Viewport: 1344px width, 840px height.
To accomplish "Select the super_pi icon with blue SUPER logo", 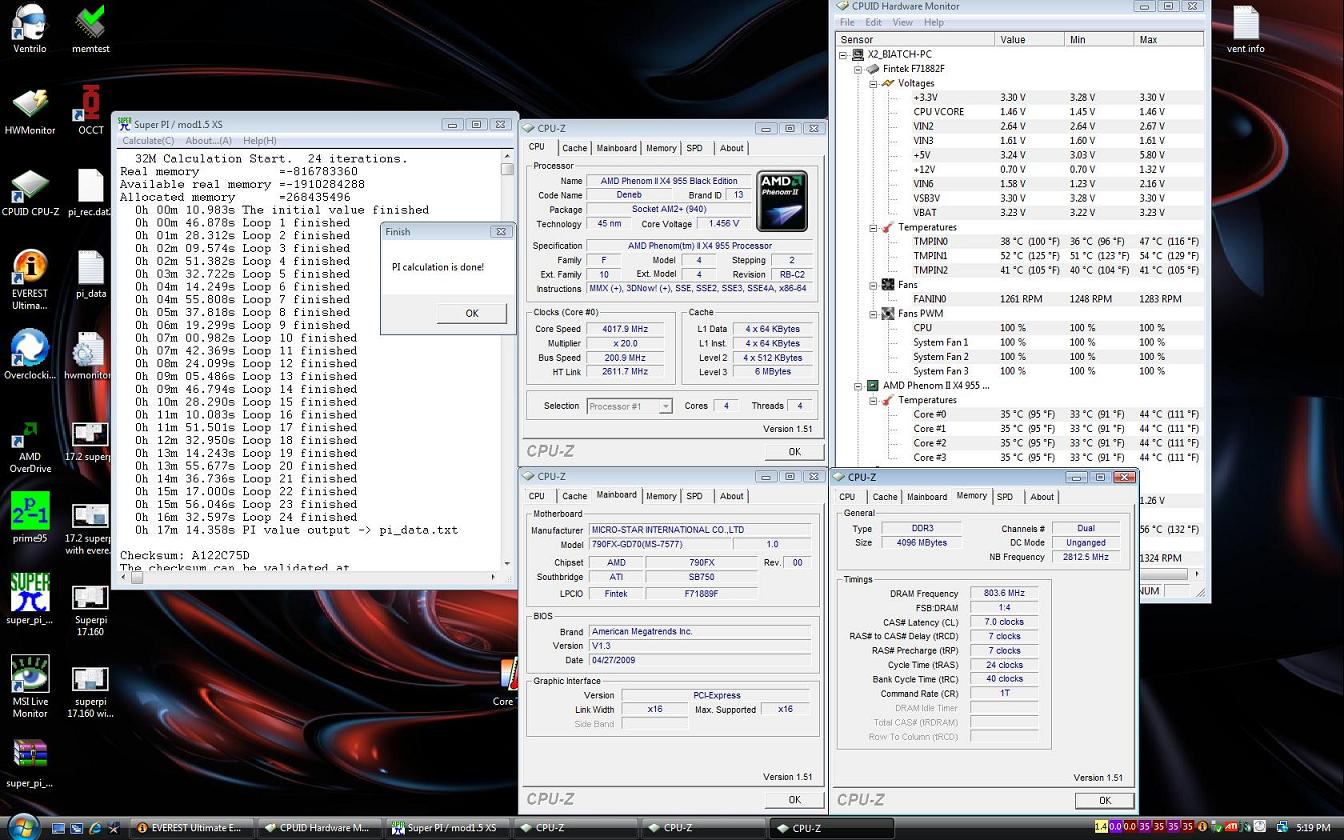I will tap(30, 599).
